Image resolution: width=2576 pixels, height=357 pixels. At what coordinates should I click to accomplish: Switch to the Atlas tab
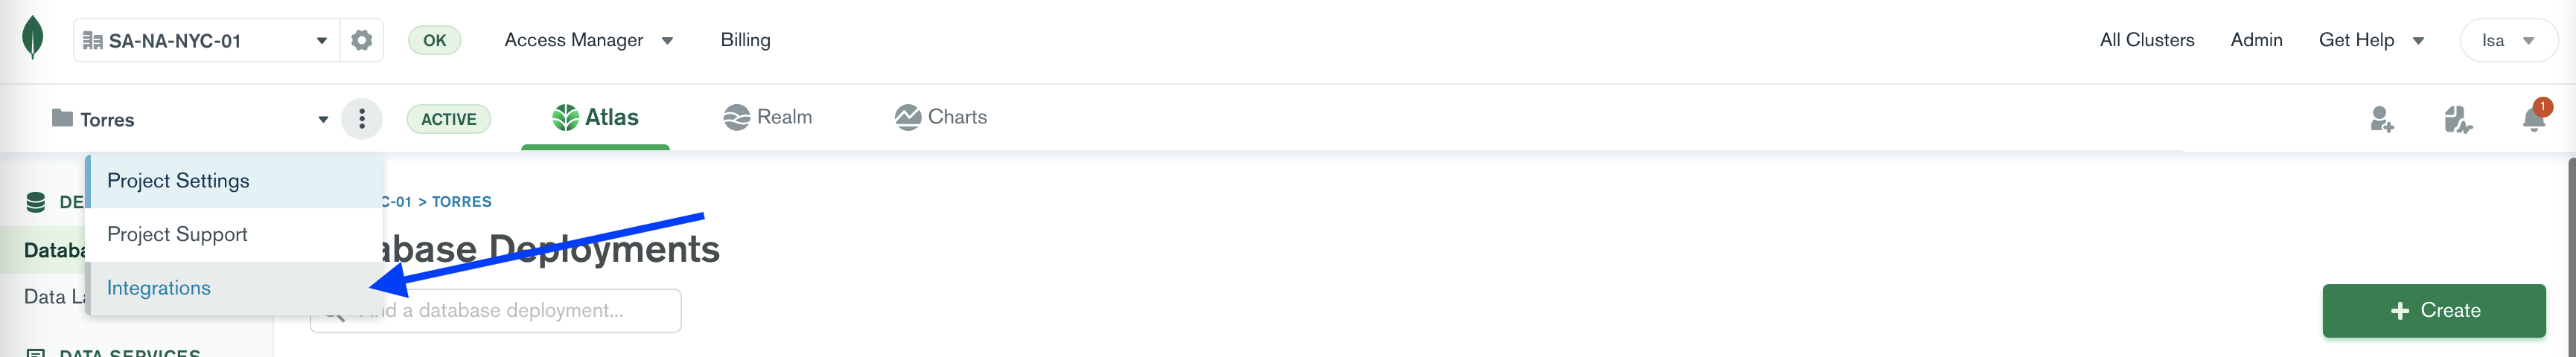point(595,118)
